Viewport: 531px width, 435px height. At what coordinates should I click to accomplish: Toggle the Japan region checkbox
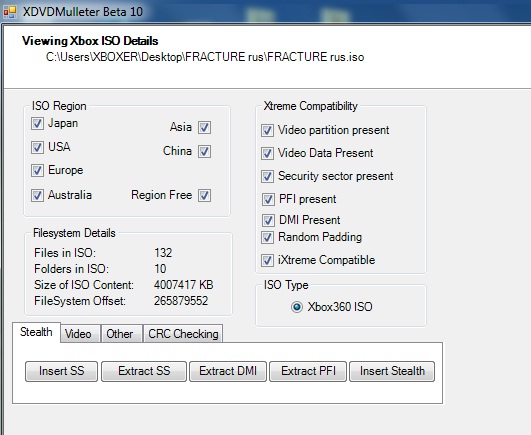[x=37, y=123]
